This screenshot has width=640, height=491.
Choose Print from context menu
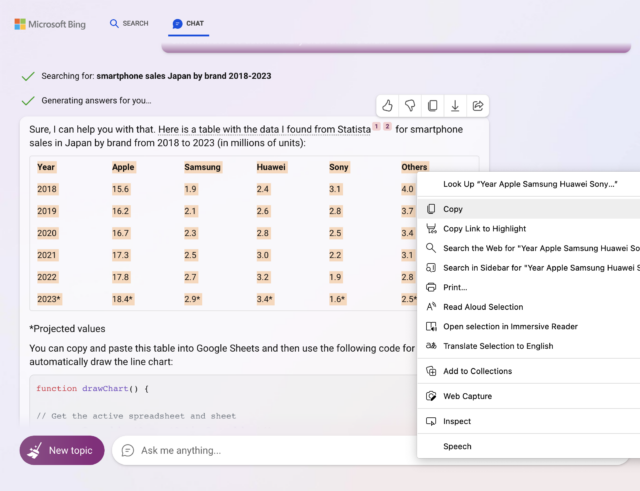click(529, 287)
